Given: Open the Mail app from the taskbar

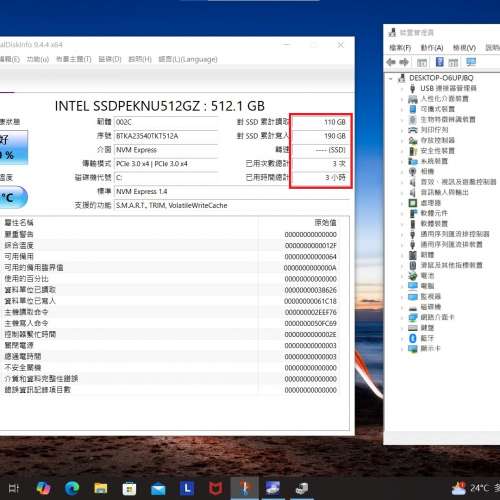Looking at the screenshot, I should (x=158, y=489).
